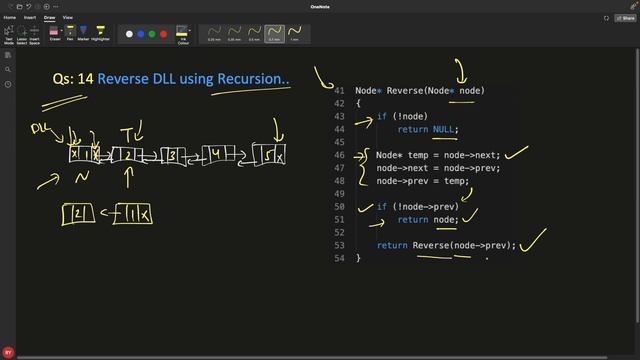Click code line 'Node* temp = node->next;'

[438, 155]
